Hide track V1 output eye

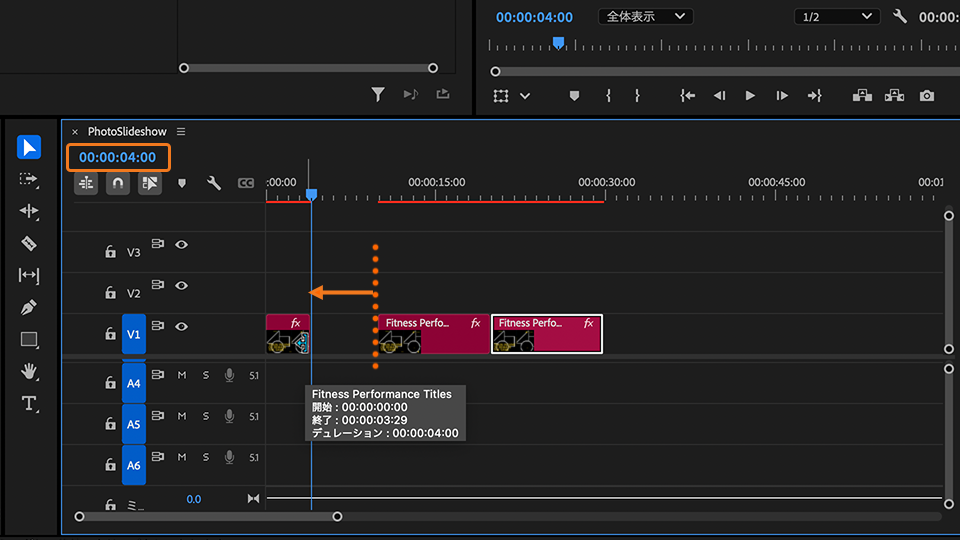(181, 326)
